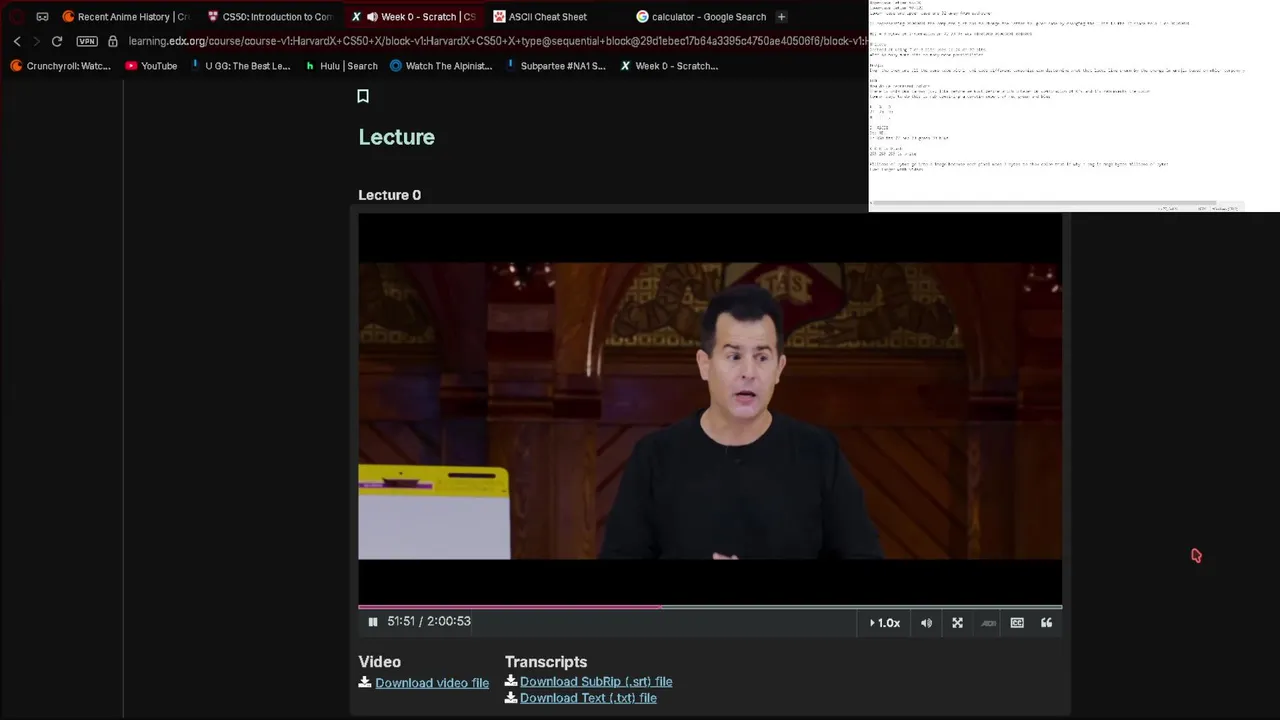The width and height of the screenshot is (1280, 720).
Task: Mute the video volume speaker icon
Action: pos(926,623)
